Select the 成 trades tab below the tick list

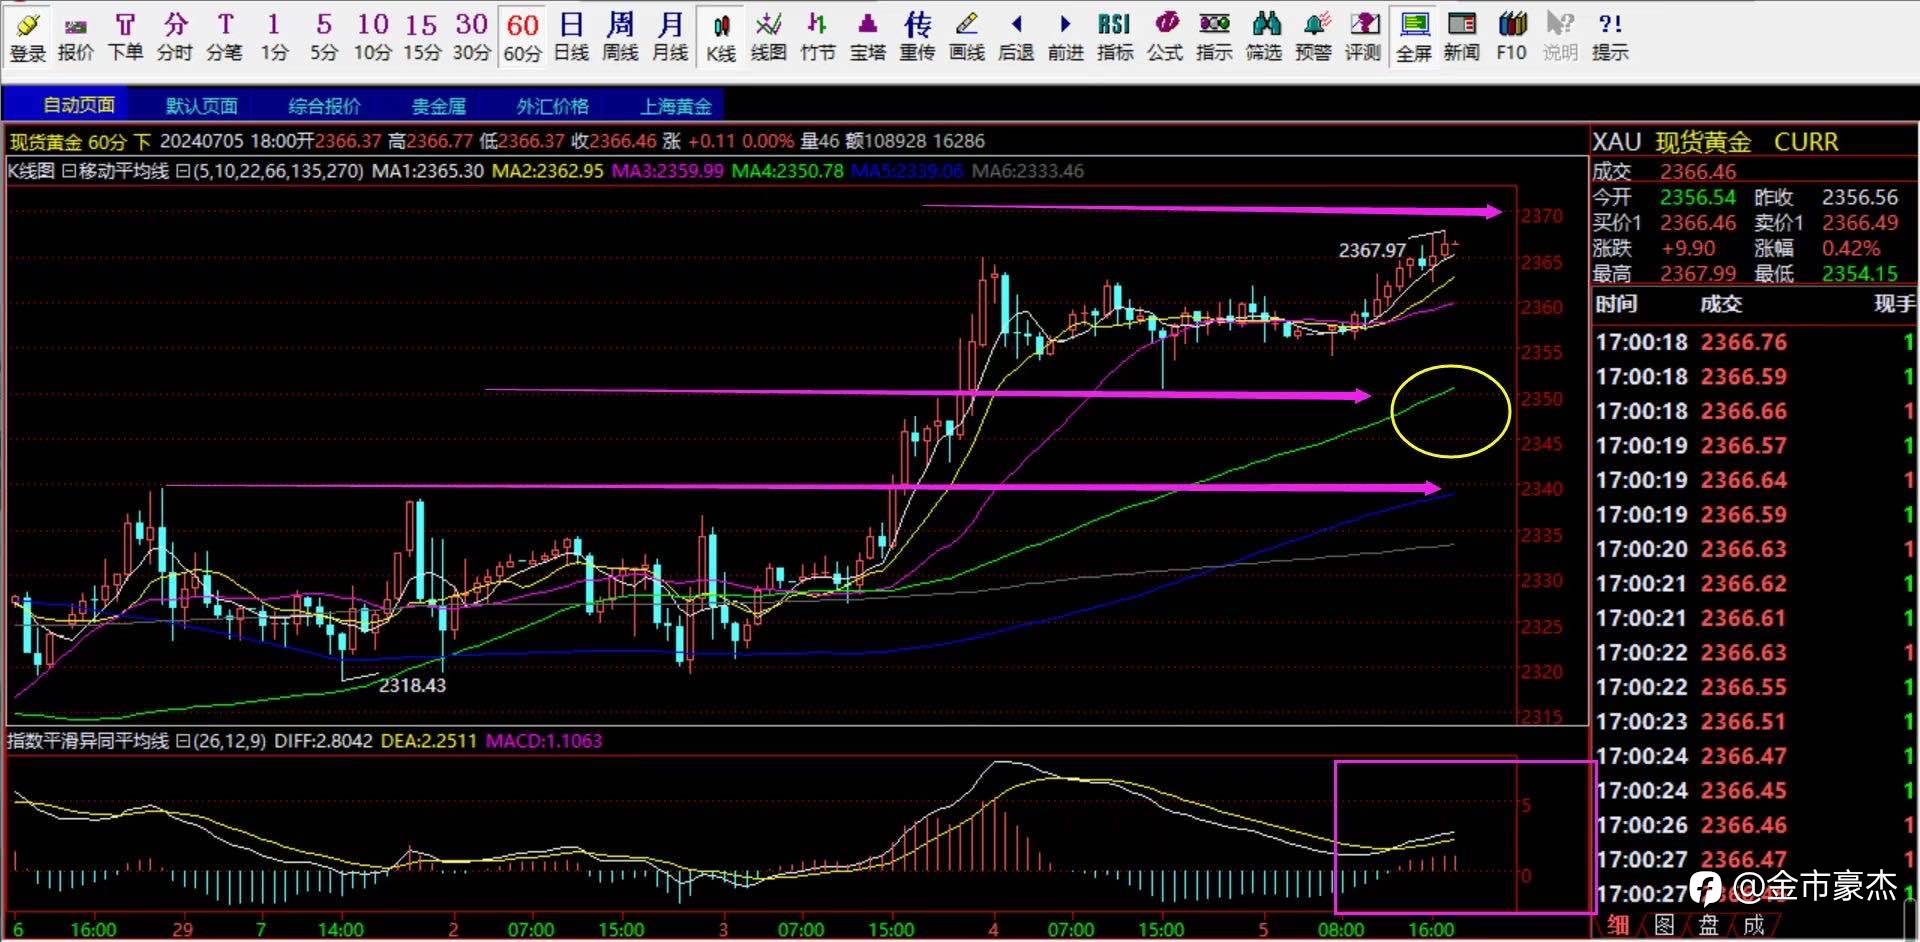[x=1754, y=926]
